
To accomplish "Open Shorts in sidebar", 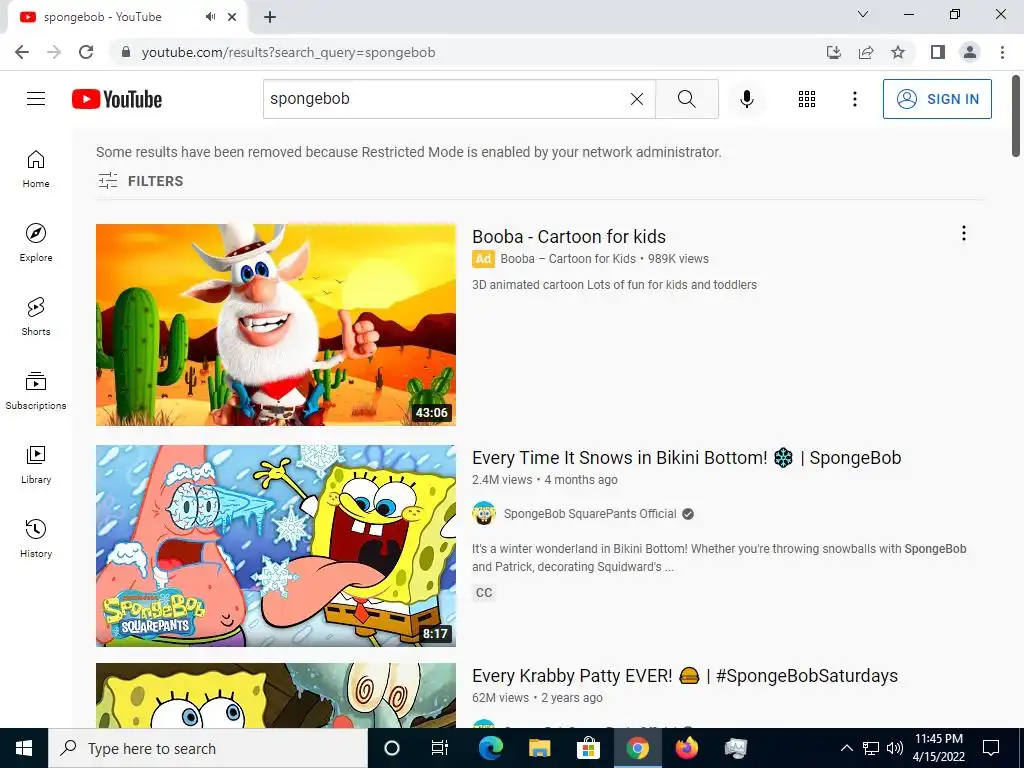I will coord(36,316).
